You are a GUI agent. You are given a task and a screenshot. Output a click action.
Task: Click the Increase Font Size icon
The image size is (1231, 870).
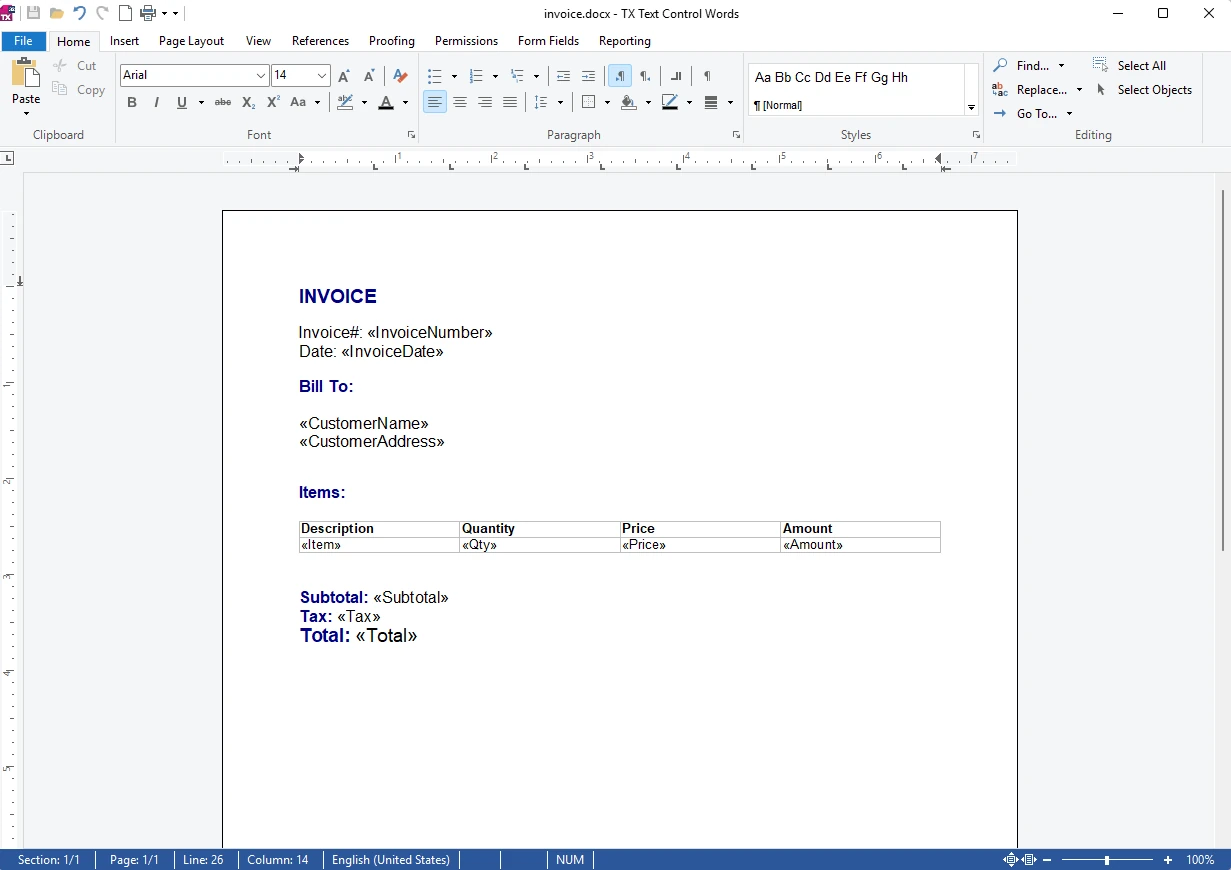(344, 76)
